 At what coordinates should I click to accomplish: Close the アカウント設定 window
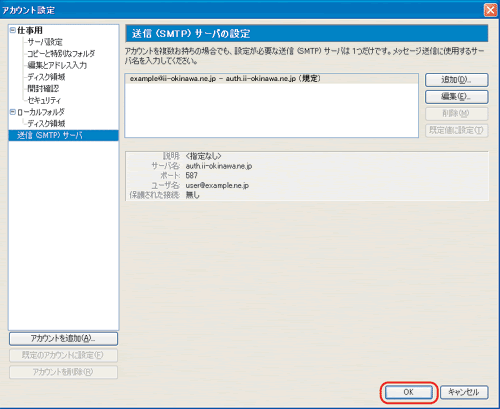point(490,10)
